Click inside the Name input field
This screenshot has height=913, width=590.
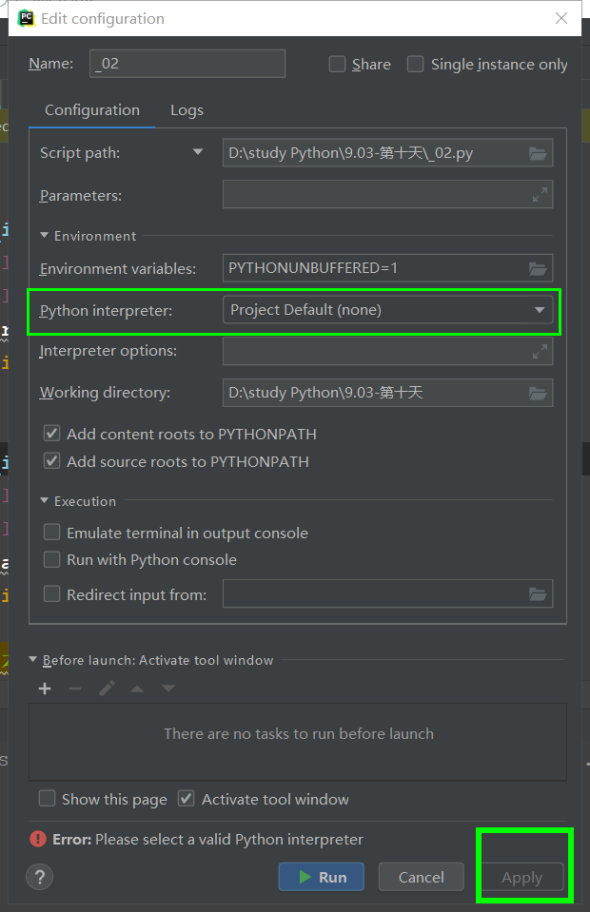186,64
